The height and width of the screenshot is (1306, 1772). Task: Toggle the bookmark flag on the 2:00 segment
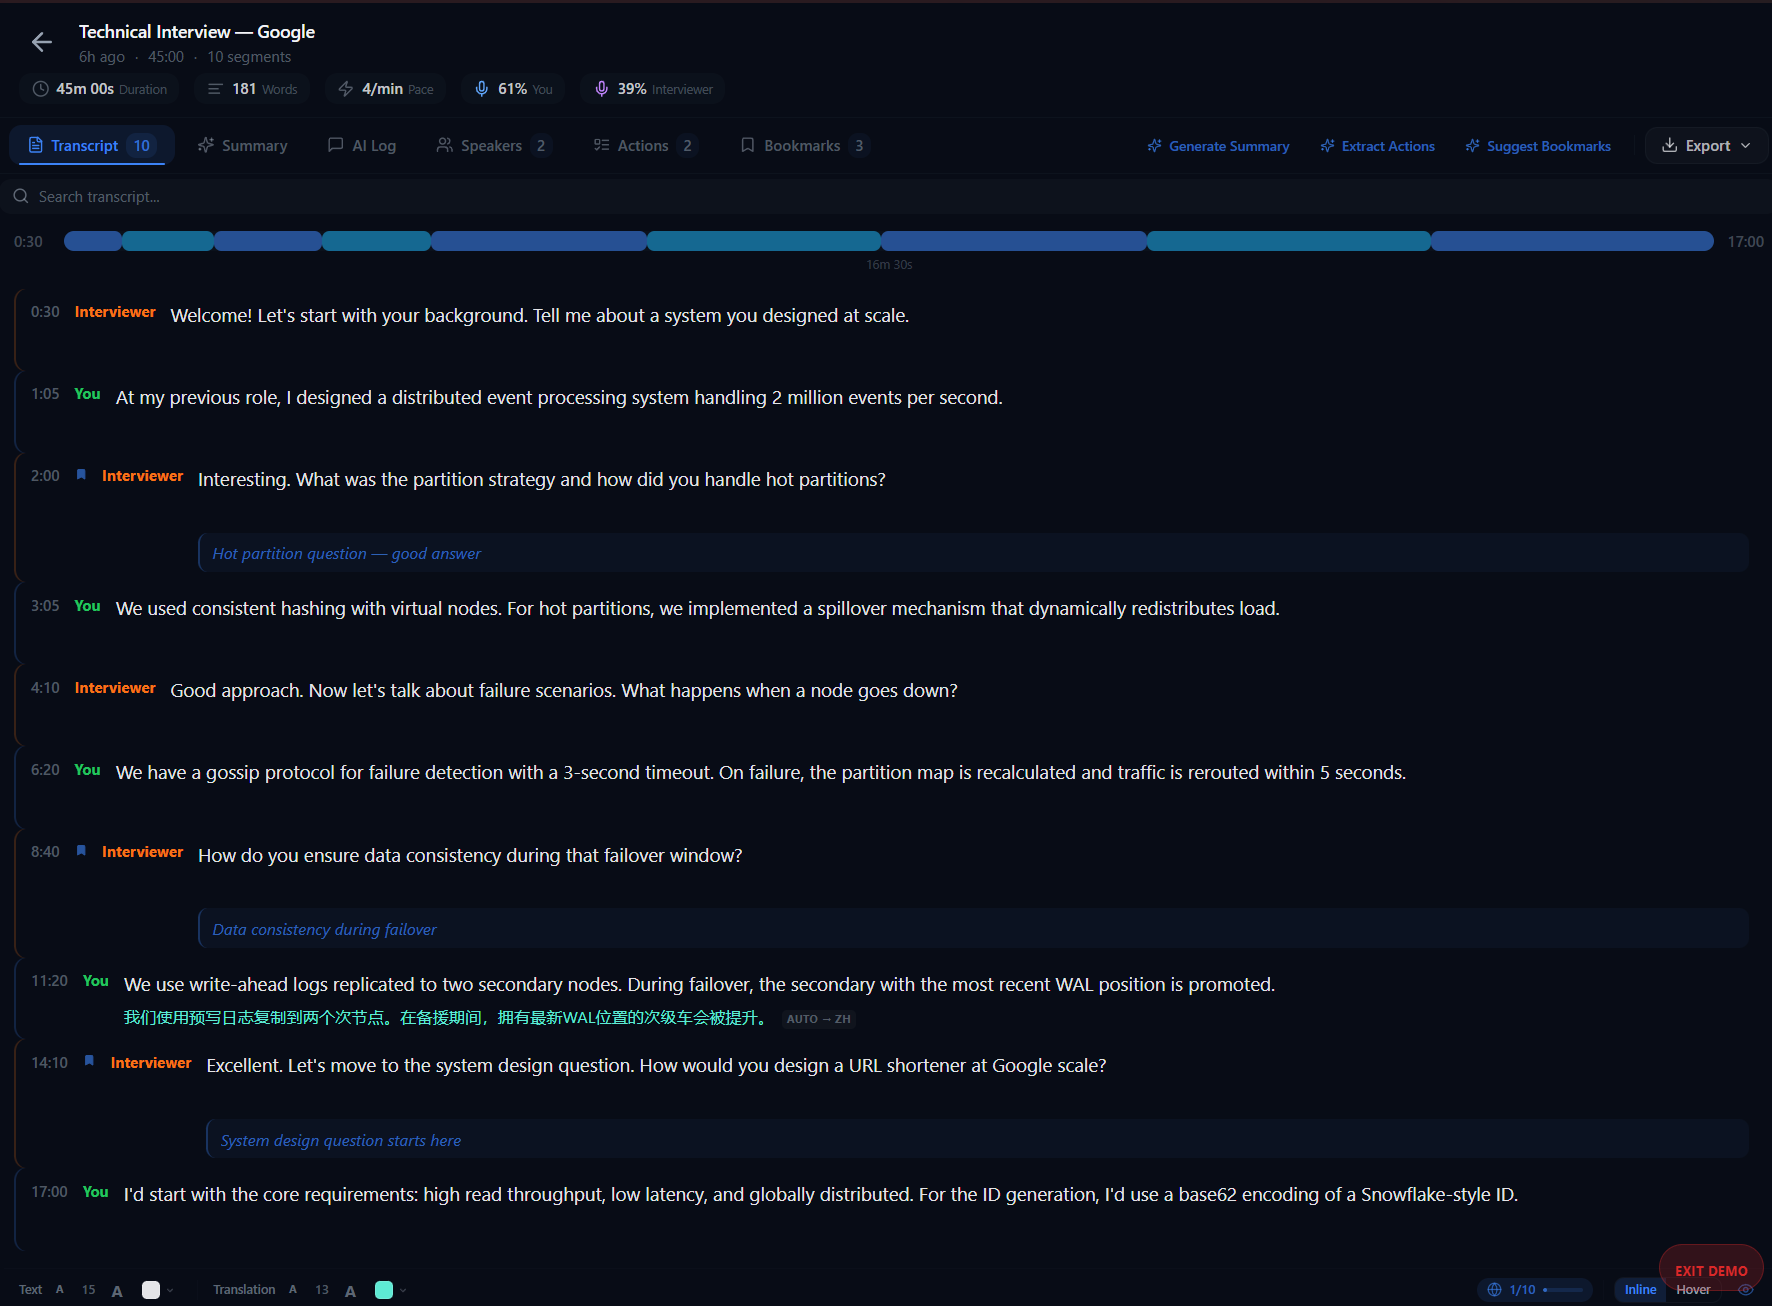pyautogui.click(x=81, y=475)
